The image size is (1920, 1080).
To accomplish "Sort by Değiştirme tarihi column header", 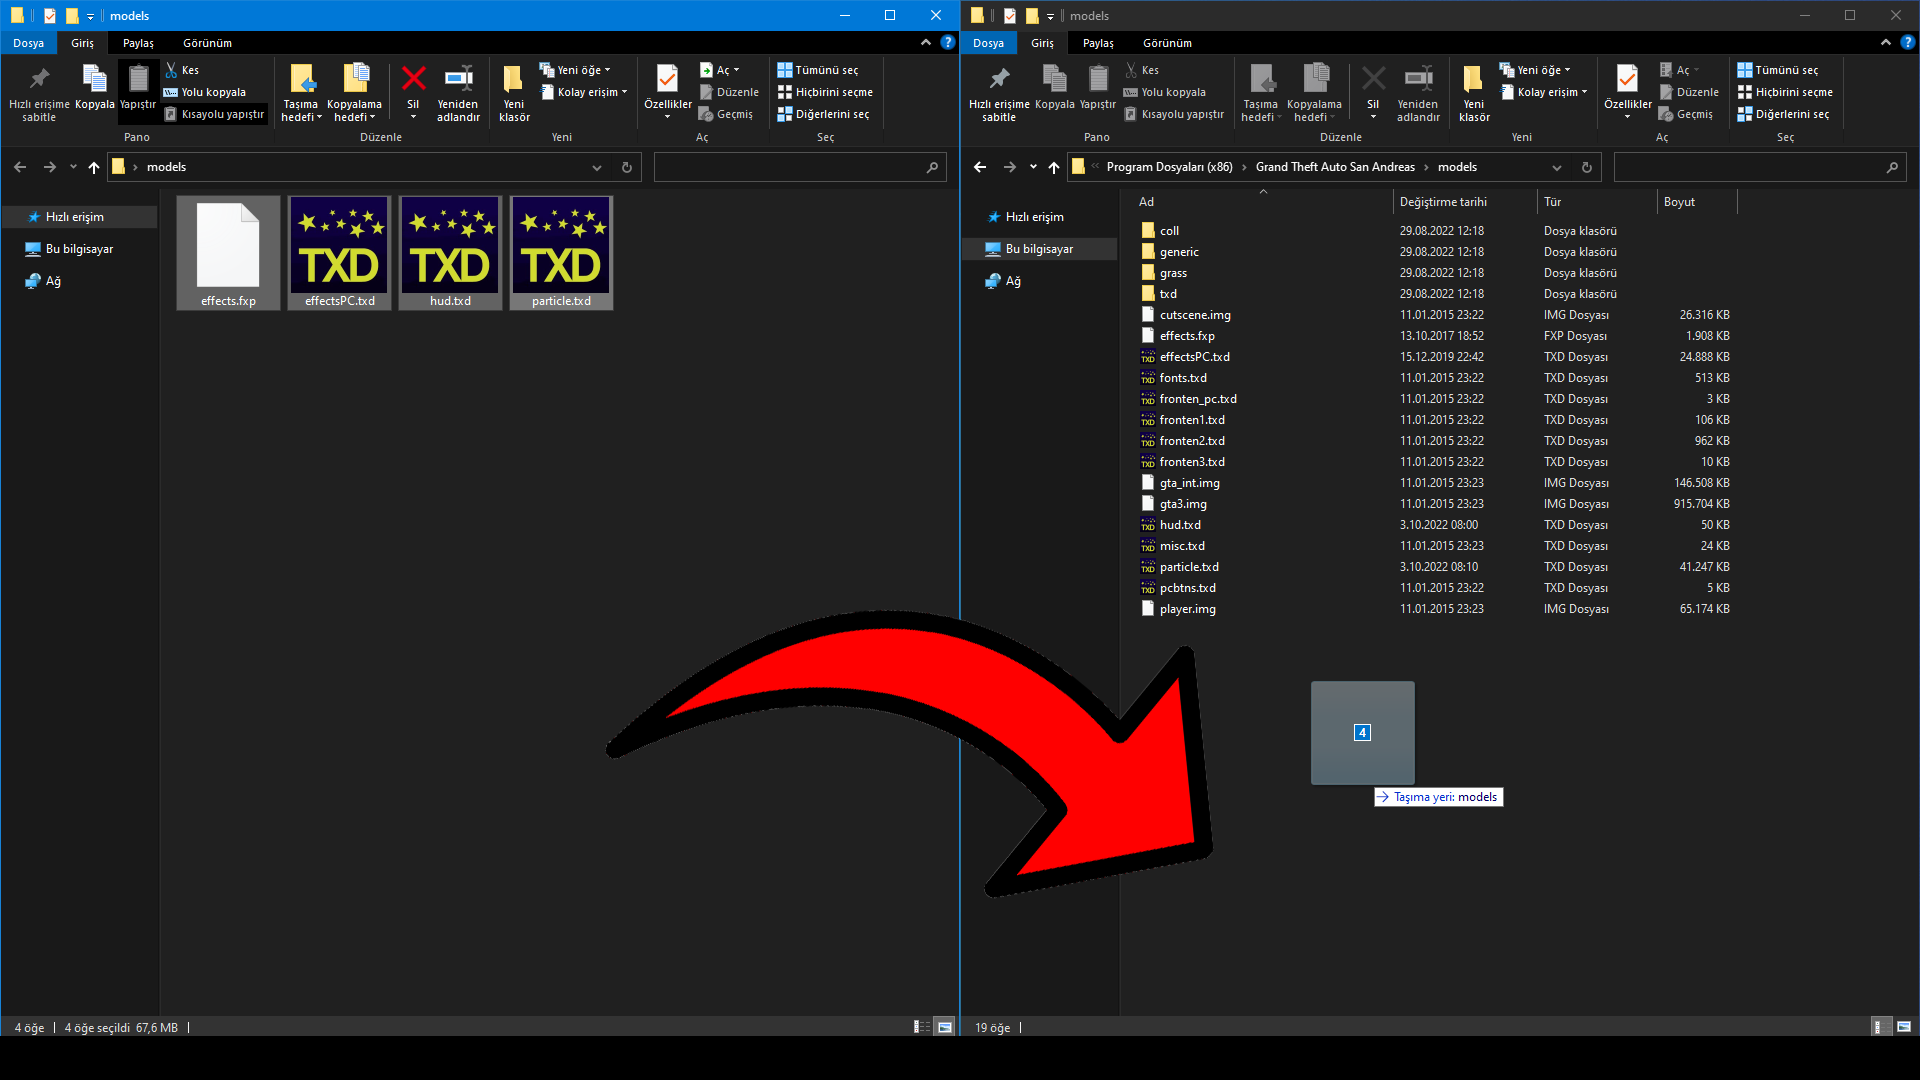I will (x=1442, y=202).
